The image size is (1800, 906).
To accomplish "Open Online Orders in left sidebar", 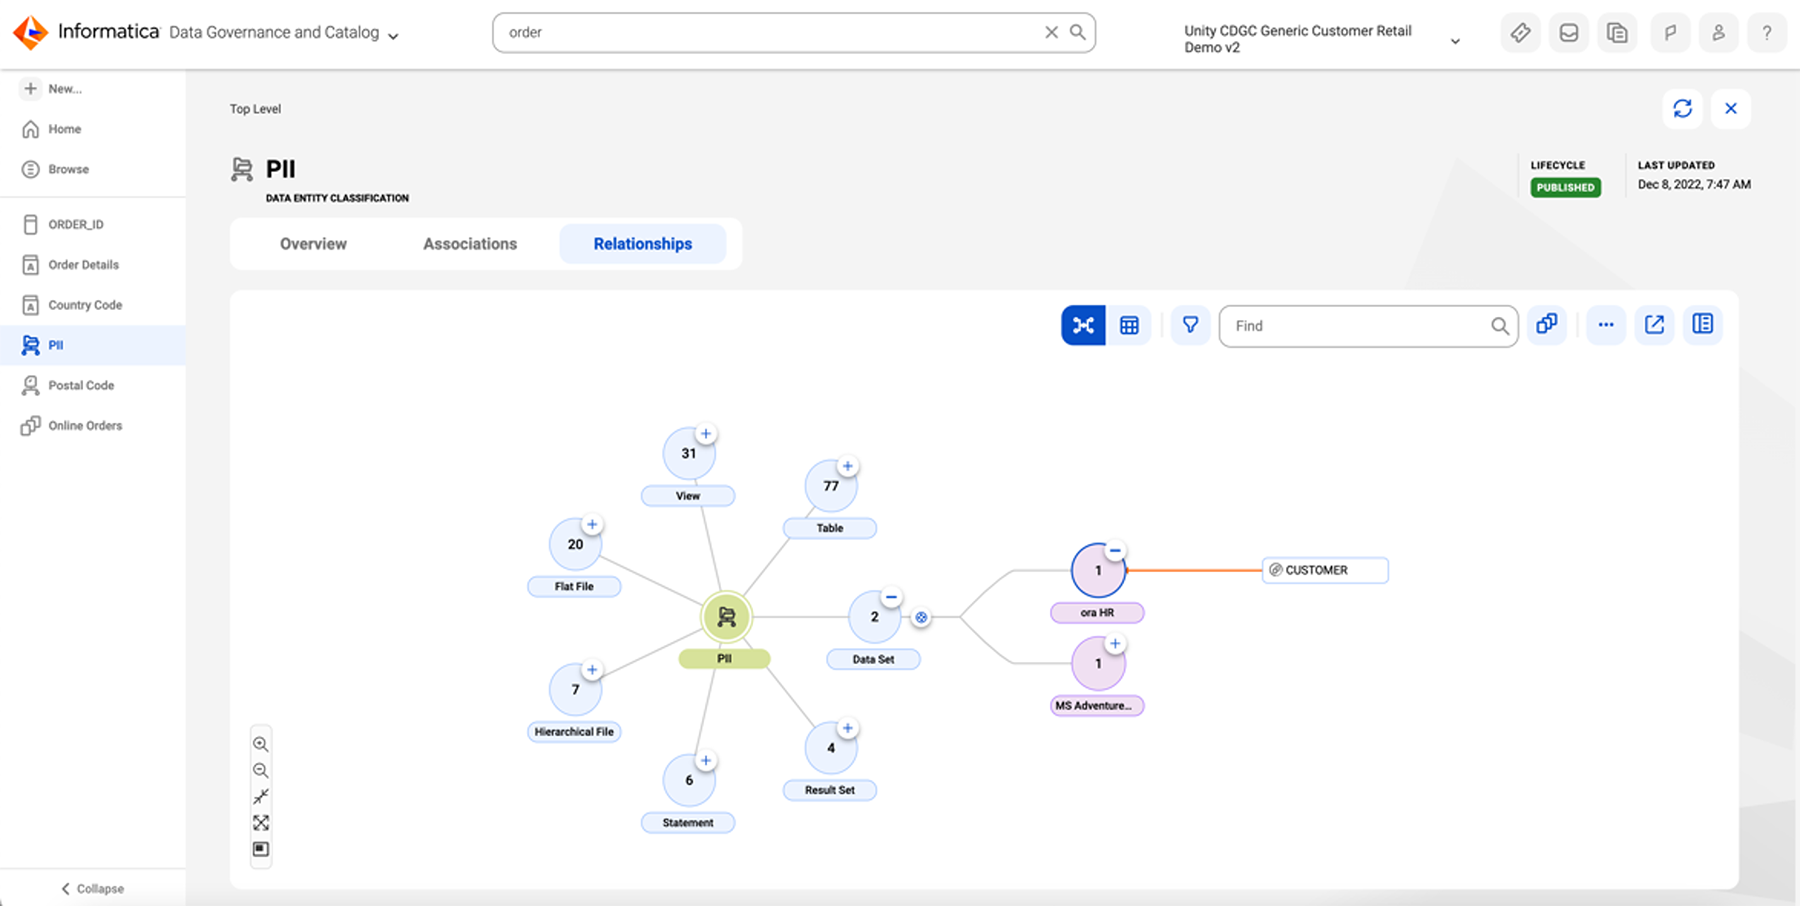I will 85,426.
